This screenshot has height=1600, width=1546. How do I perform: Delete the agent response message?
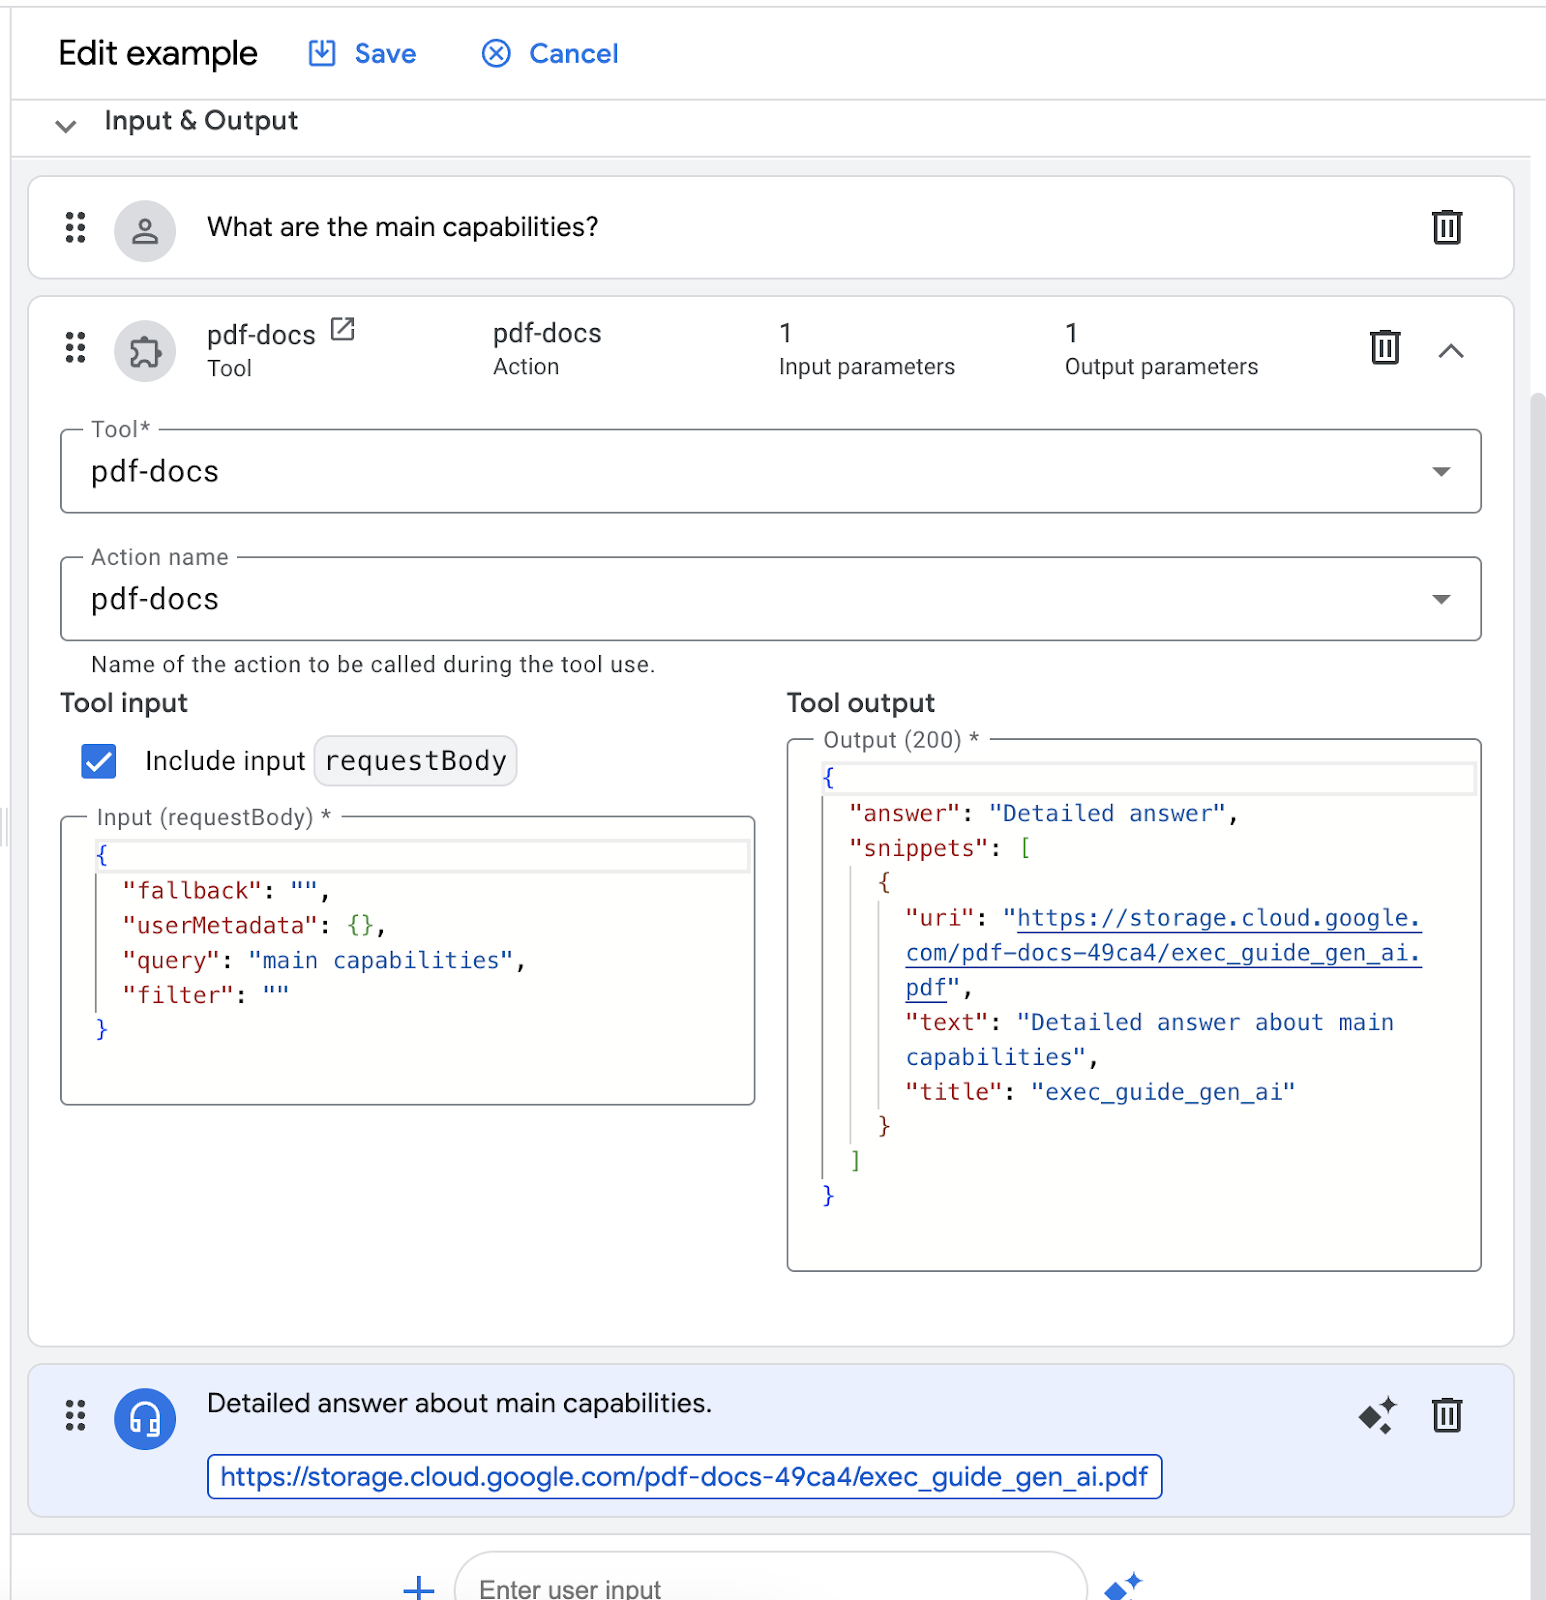[x=1447, y=1415]
